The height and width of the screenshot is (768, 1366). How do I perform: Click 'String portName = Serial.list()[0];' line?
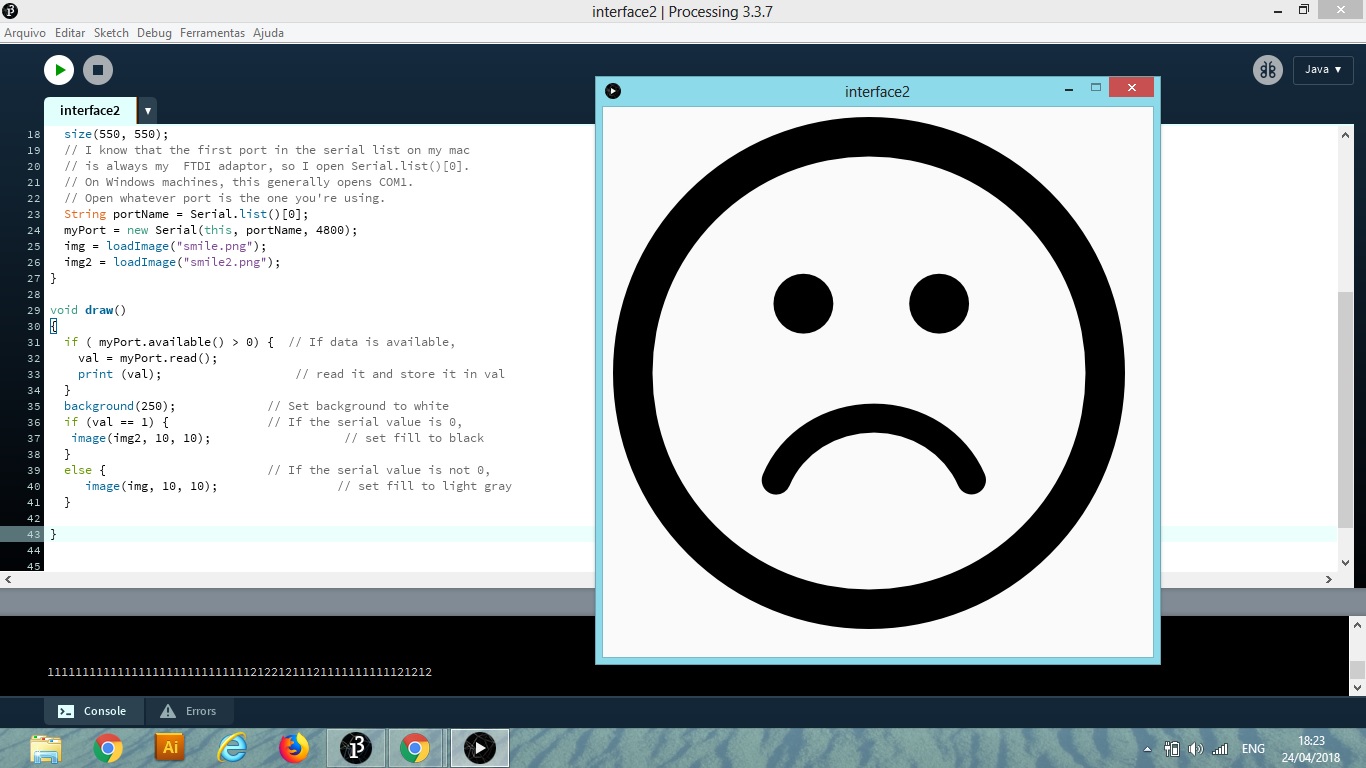pos(186,214)
